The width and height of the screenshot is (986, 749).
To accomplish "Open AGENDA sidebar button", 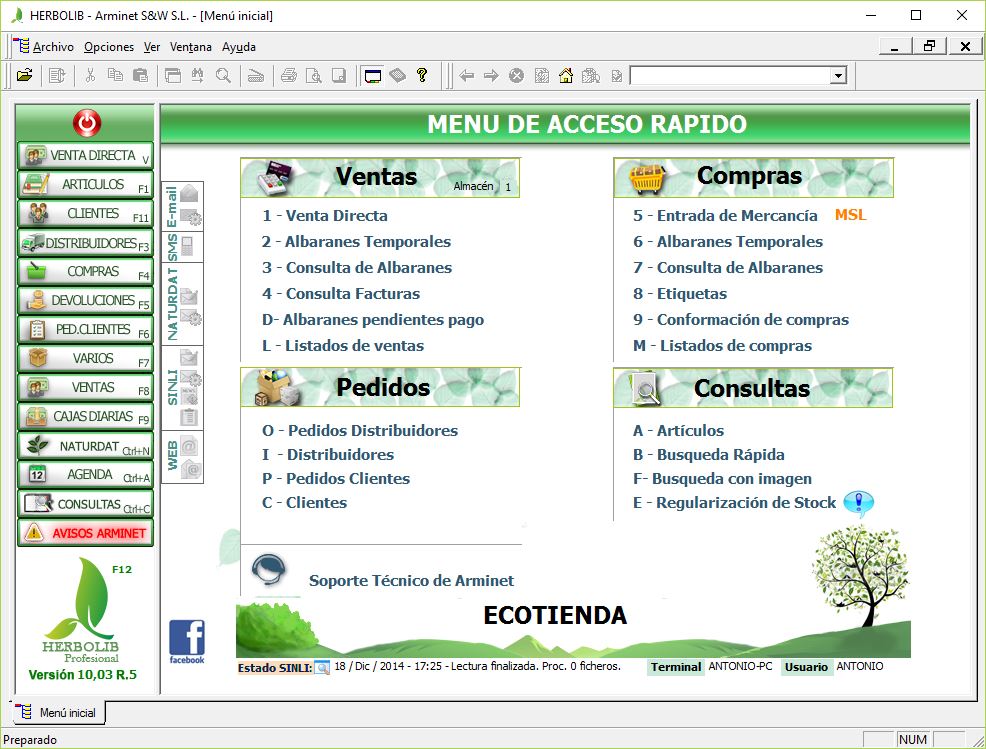I will click(86, 474).
